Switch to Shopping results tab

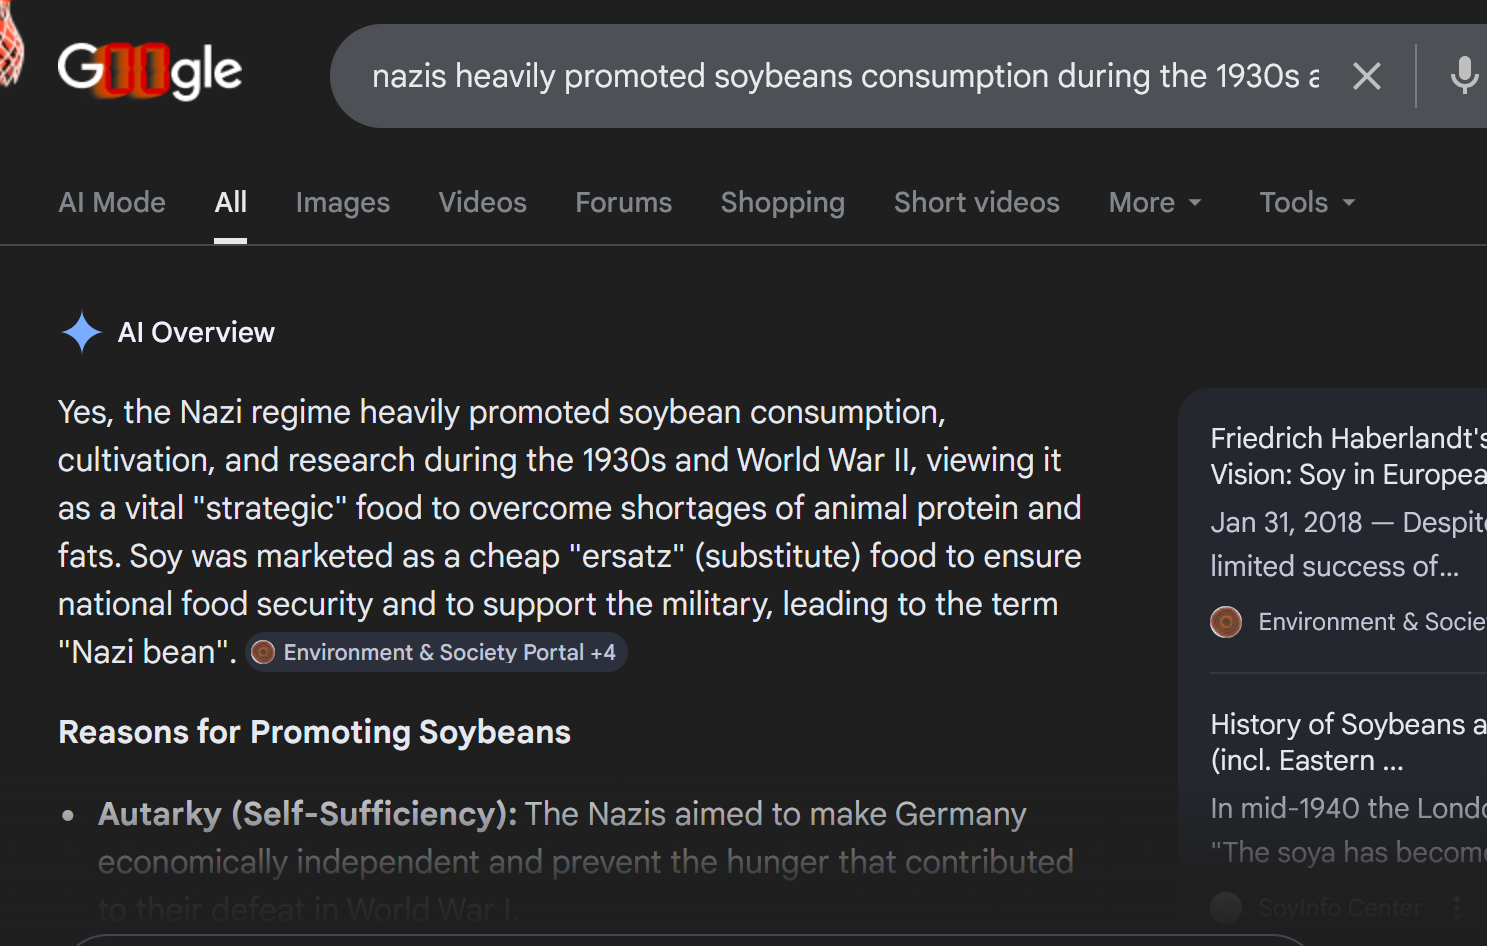[782, 203]
